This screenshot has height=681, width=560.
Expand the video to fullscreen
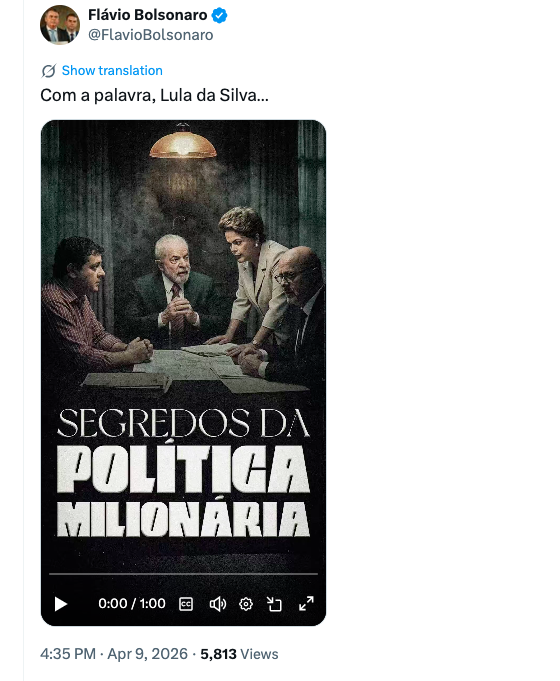[x=306, y=603]
